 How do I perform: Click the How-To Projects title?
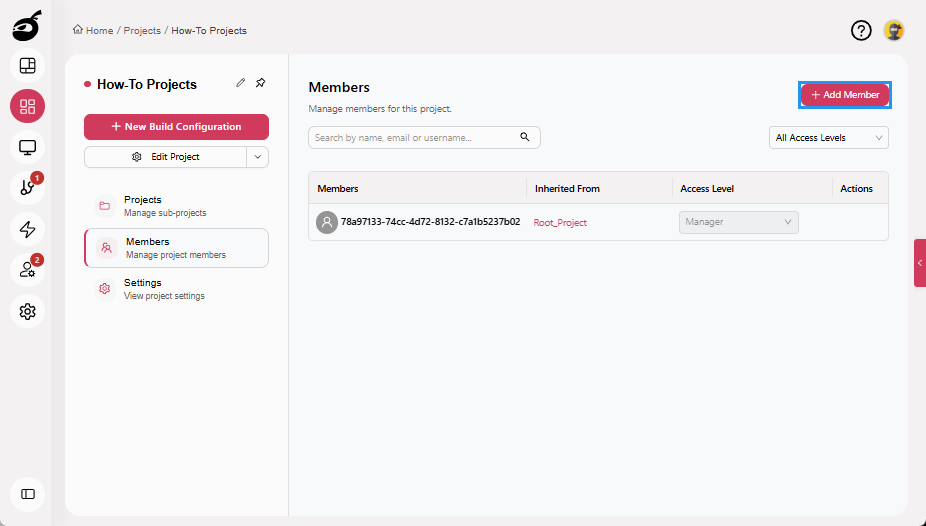click(146, 84)
